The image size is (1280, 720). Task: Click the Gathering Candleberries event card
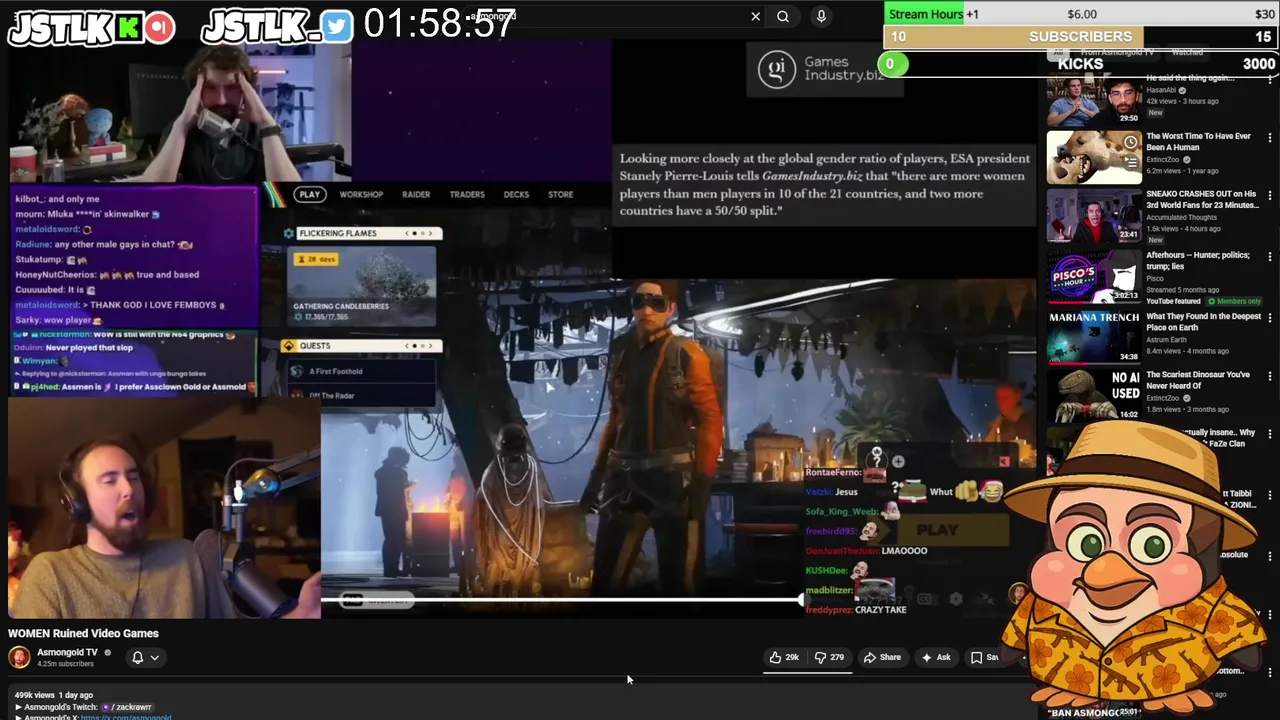pos(361,286)
